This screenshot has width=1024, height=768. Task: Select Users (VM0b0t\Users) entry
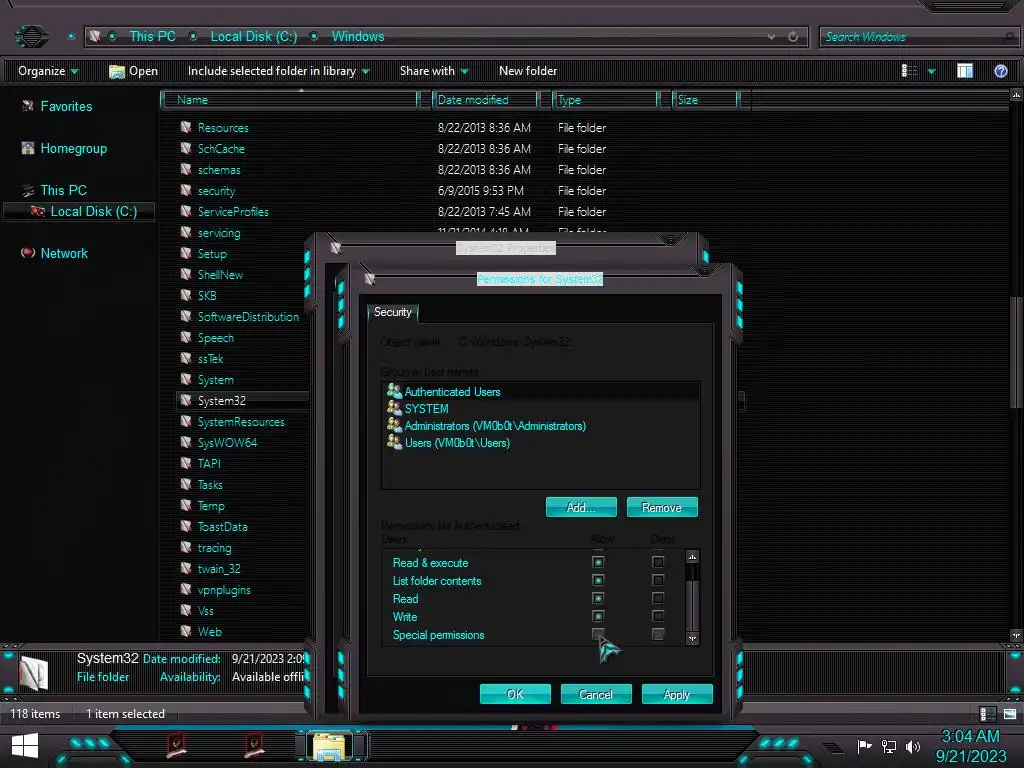[457, 443]
